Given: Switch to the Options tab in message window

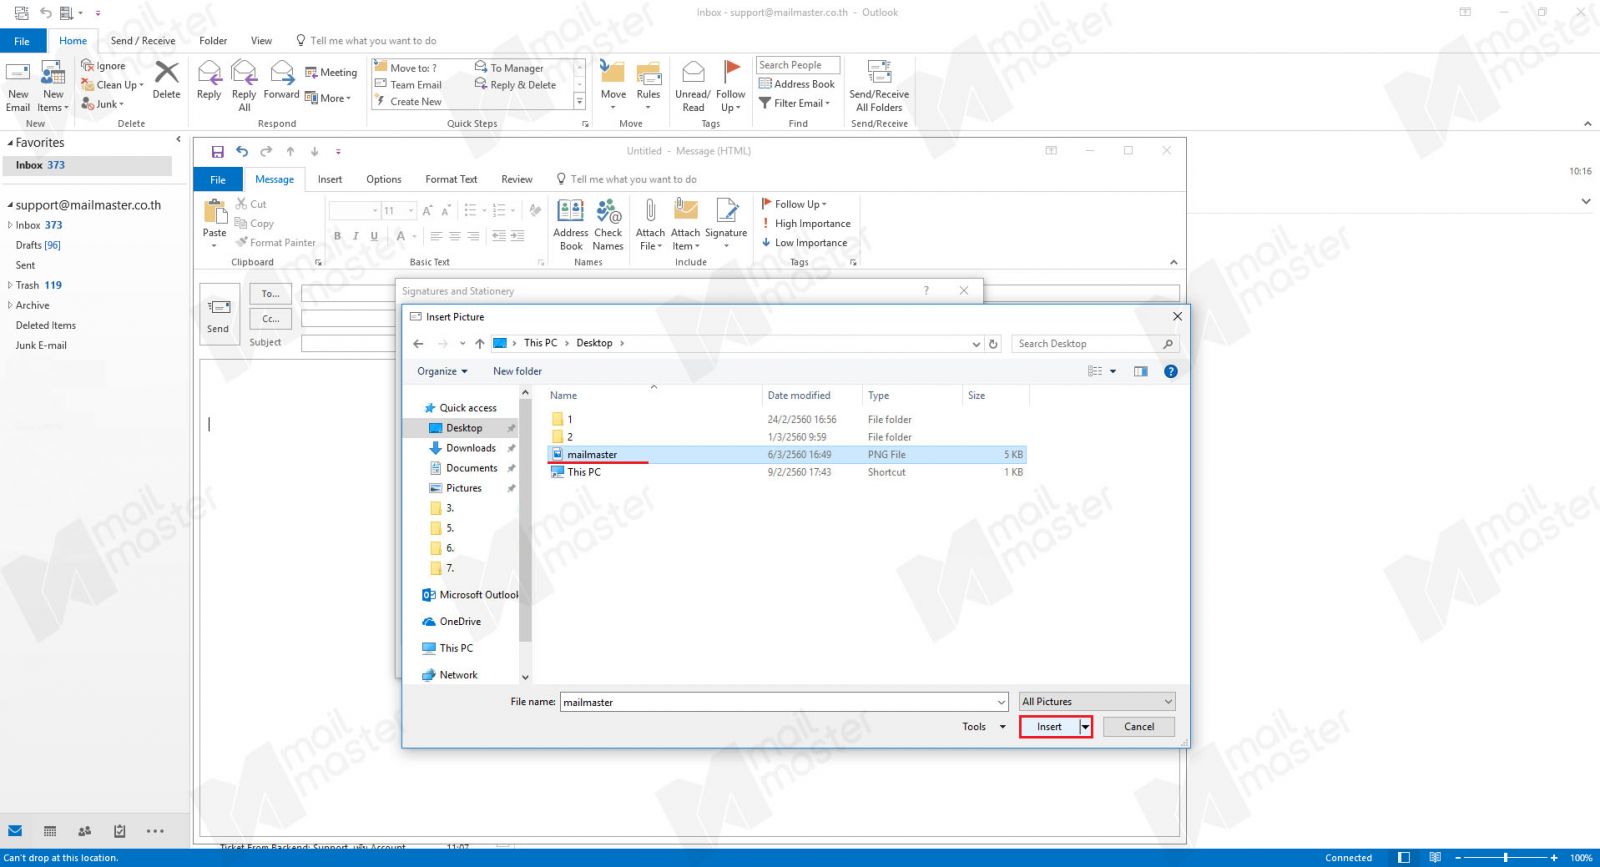Looking at the screenshot, I should tap(384, 180).
